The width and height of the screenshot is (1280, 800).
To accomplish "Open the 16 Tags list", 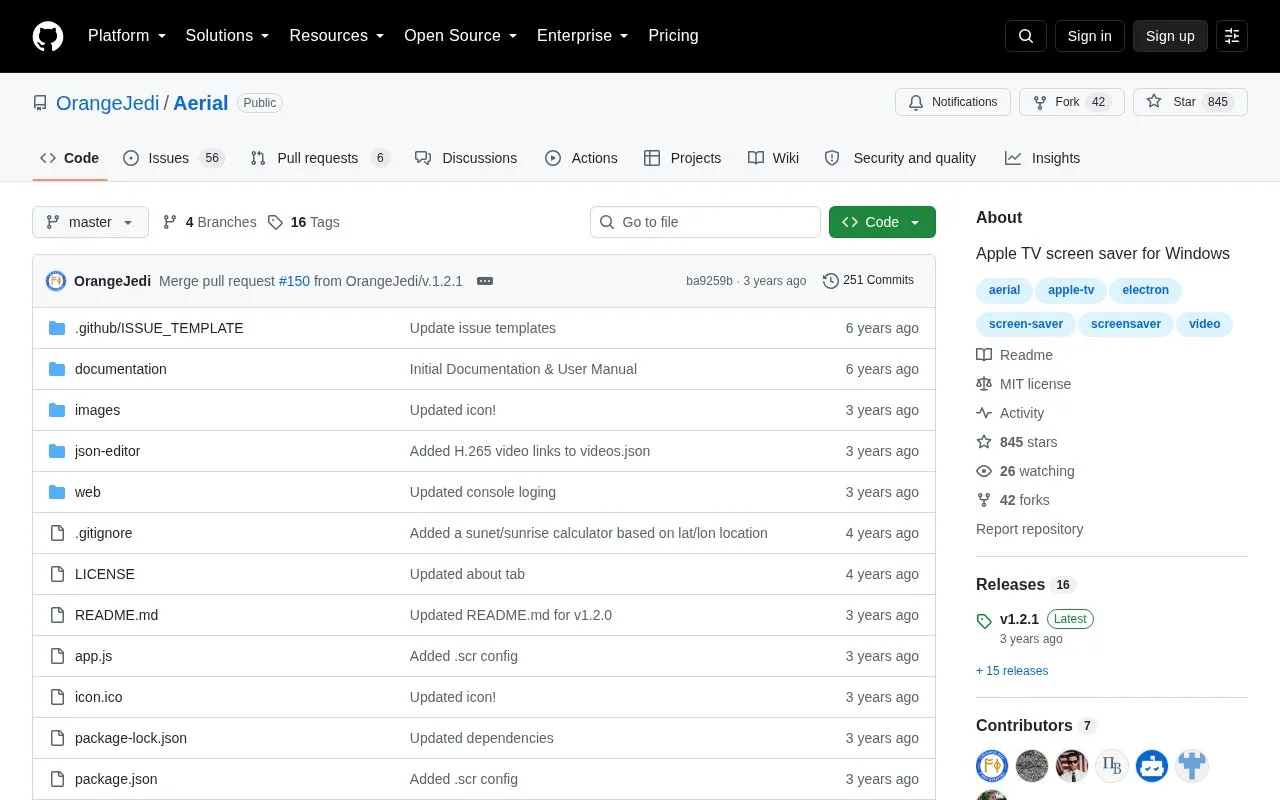I will pos(304,222).
